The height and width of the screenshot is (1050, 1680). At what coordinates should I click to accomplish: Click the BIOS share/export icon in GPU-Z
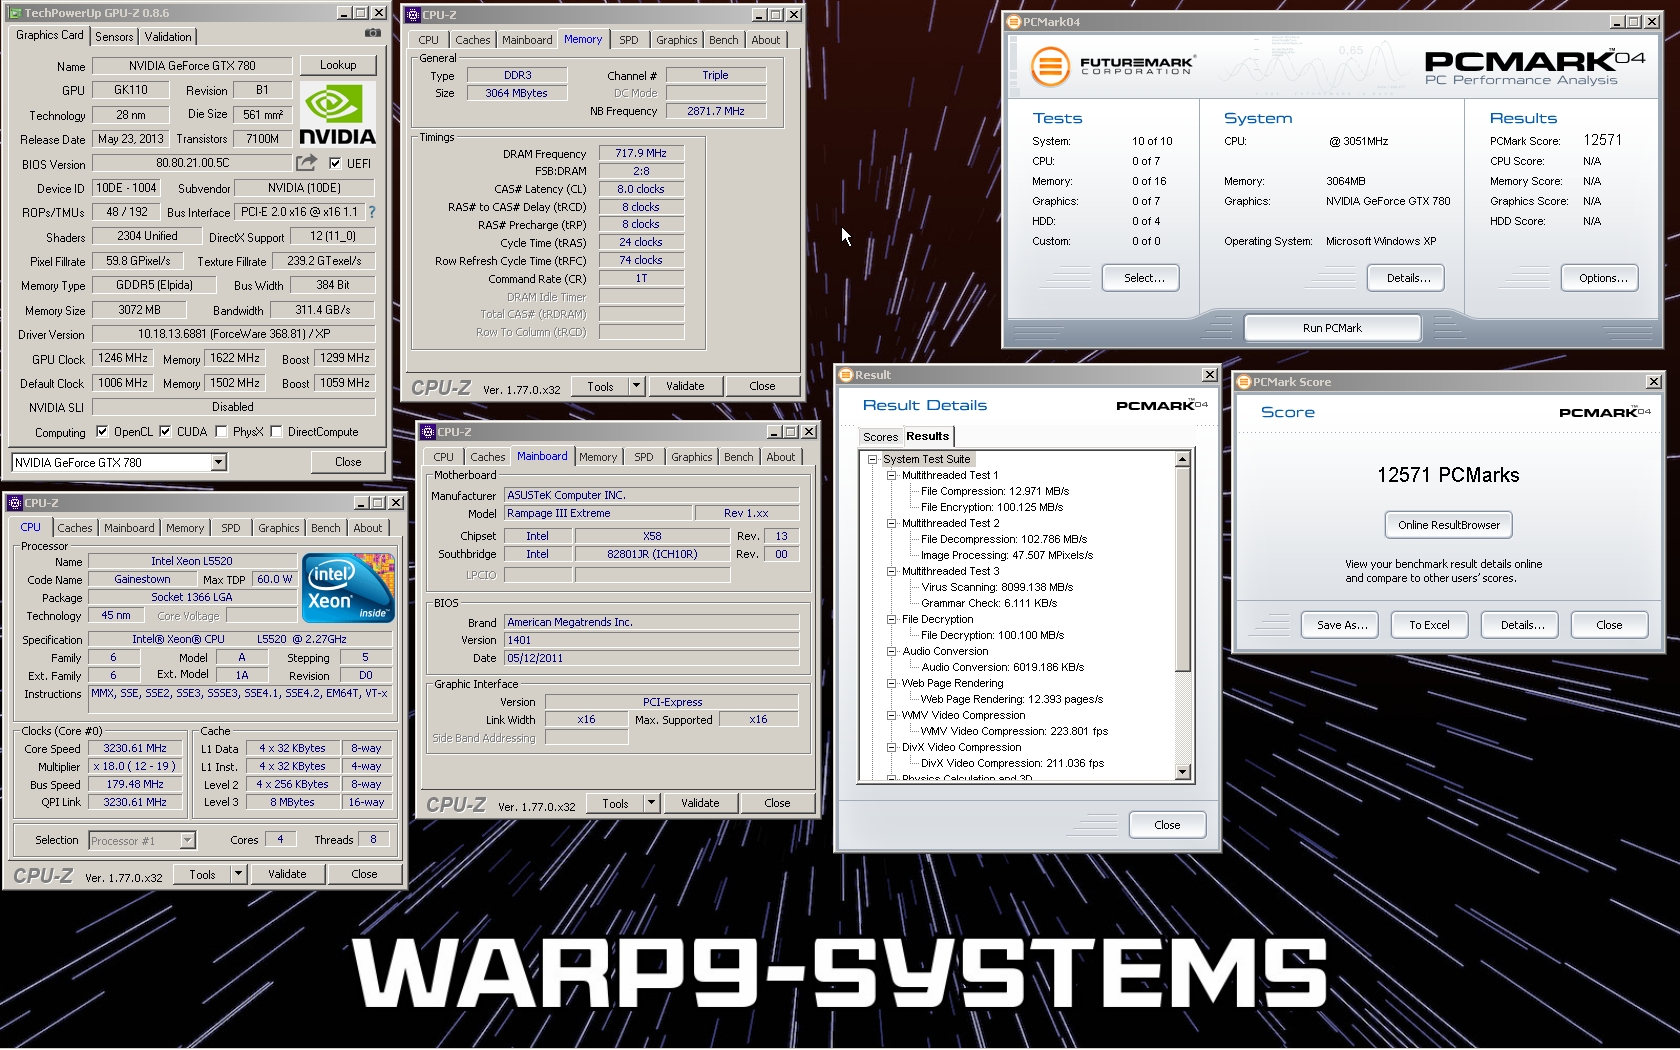click(306, 162)
